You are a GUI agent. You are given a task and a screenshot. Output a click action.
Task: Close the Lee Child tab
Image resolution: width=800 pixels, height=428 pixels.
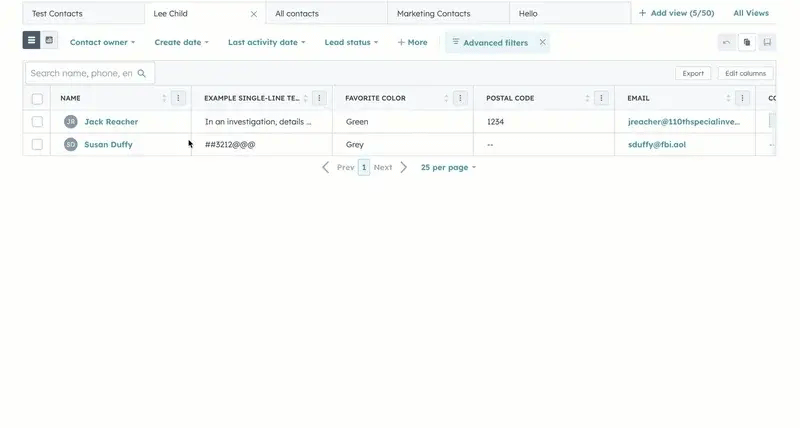click(254, 14)
